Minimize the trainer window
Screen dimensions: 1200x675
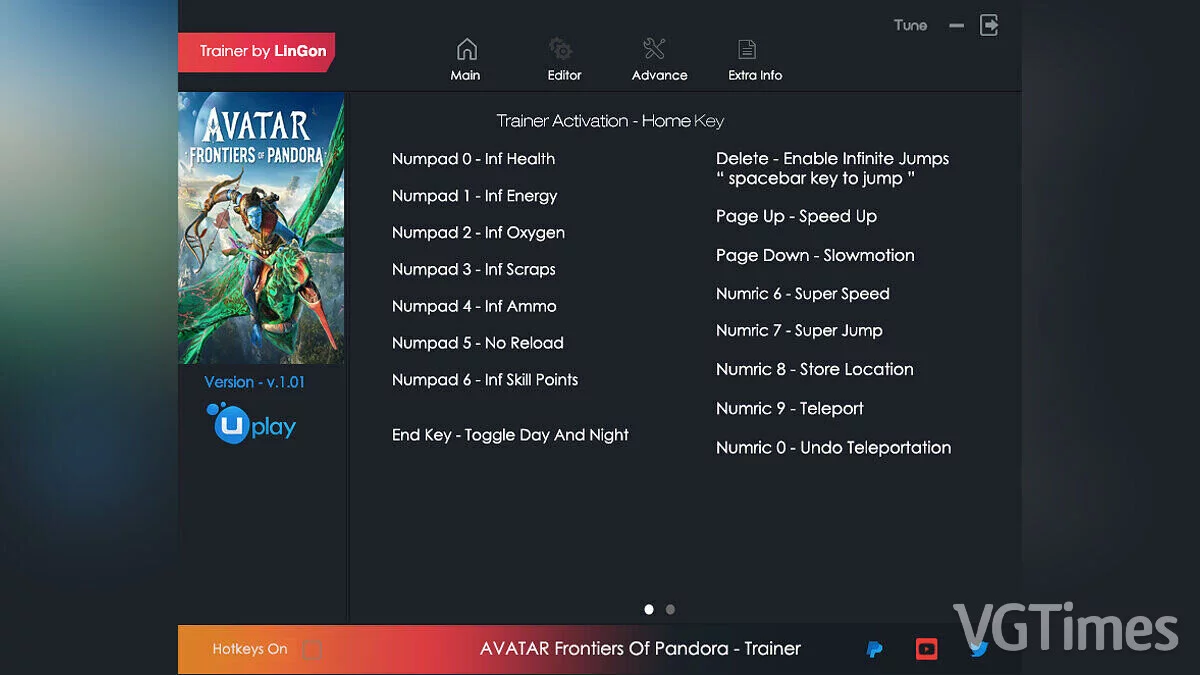click(955, 25)
